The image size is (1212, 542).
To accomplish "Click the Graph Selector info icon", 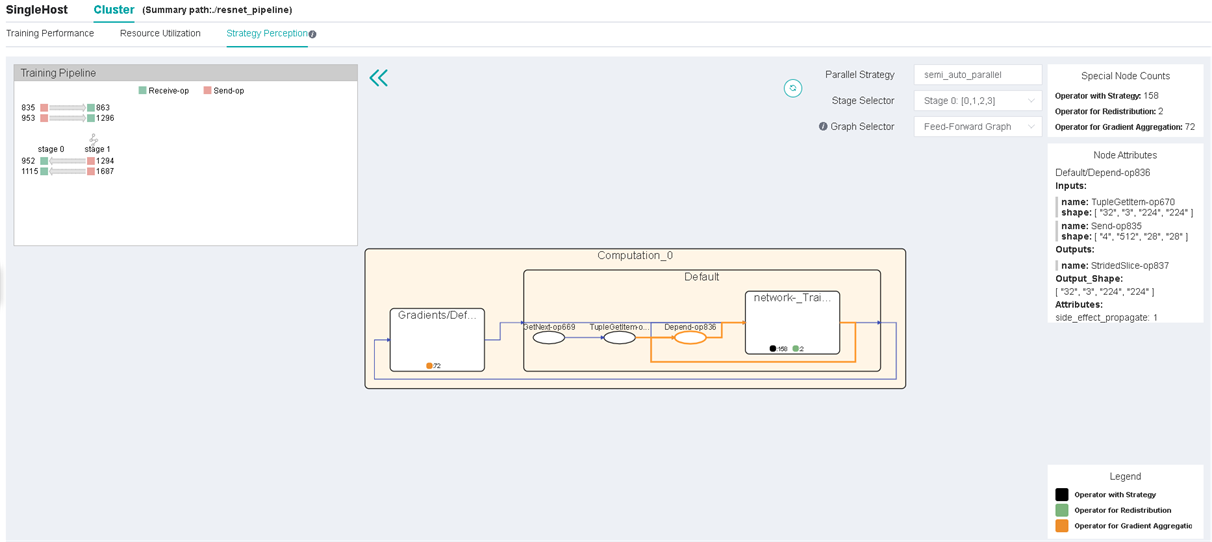I will coord(823,127).
